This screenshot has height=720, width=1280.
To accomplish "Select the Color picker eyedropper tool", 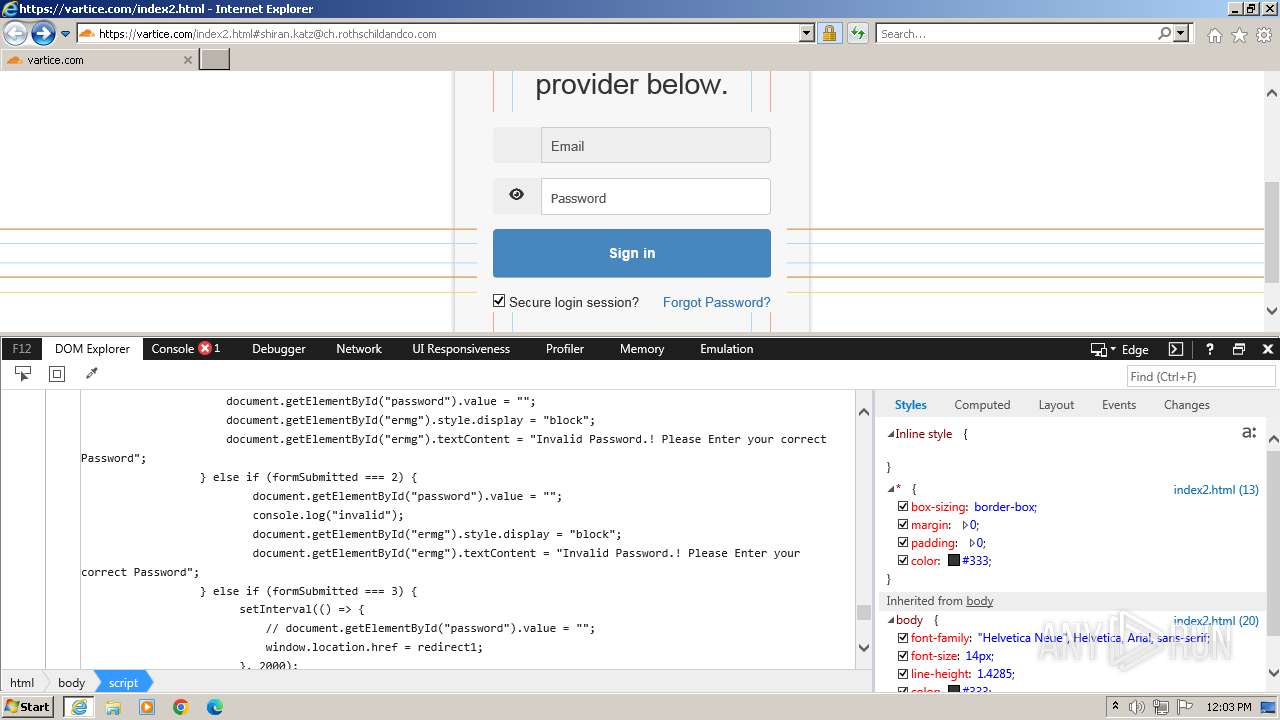I will click(x=91, y=373).
